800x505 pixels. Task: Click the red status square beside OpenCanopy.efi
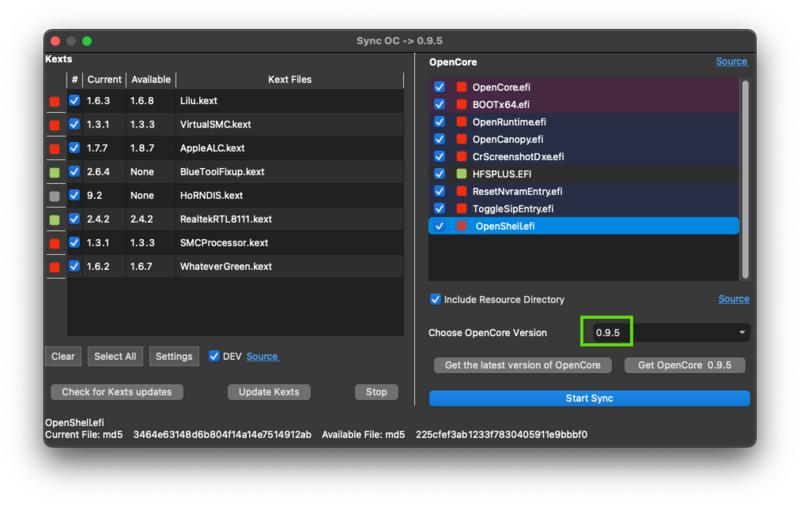pyautogui.click(x=462, y=139)
